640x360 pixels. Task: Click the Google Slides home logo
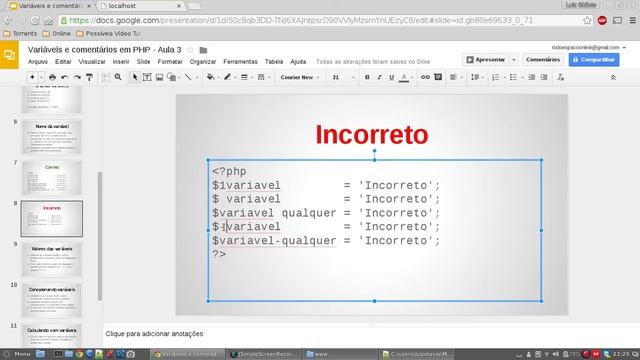(x=9, y=55)
